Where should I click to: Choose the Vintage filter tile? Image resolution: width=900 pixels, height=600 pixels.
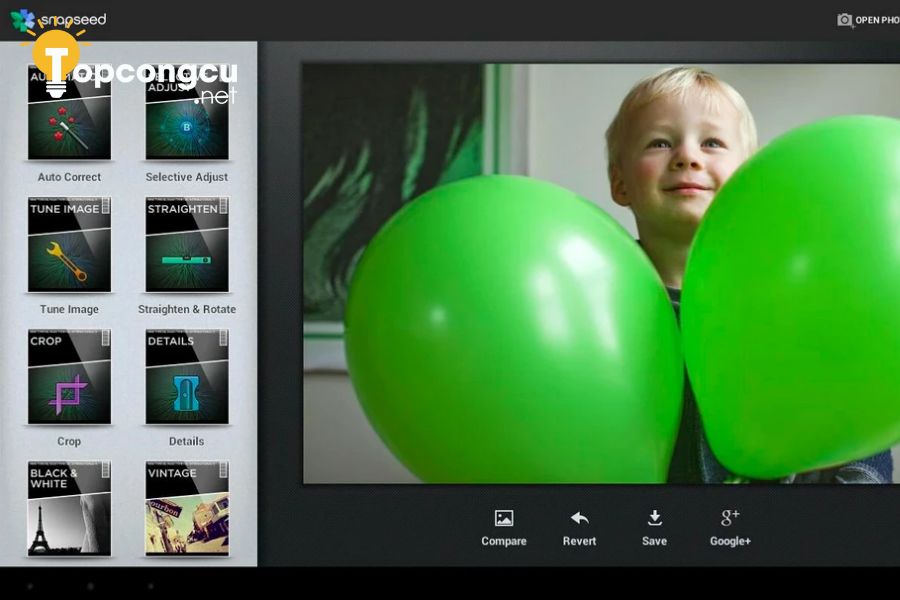click(x=187, y=509)
